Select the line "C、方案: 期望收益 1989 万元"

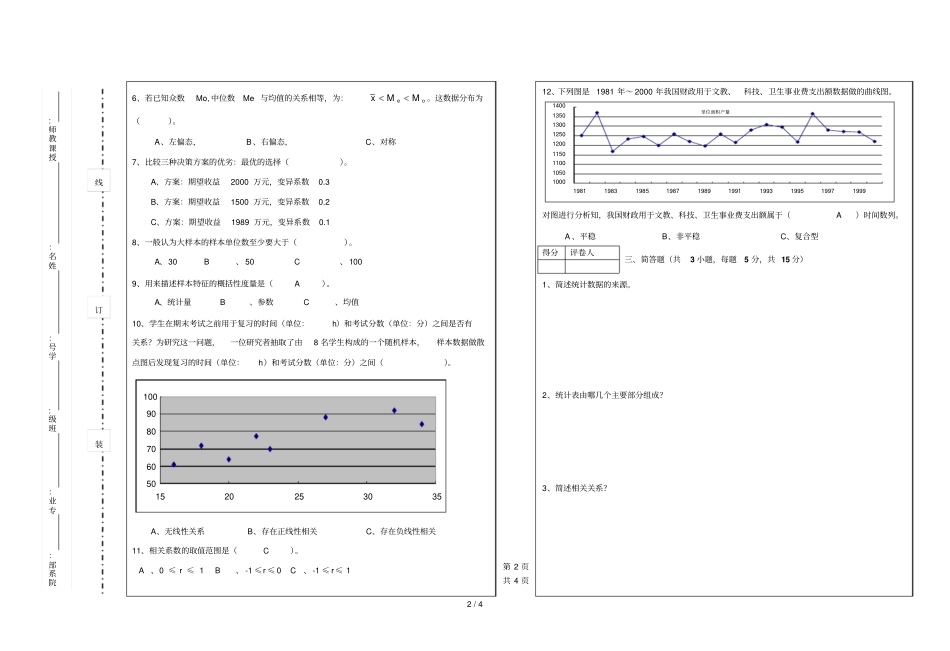point(240,222)
